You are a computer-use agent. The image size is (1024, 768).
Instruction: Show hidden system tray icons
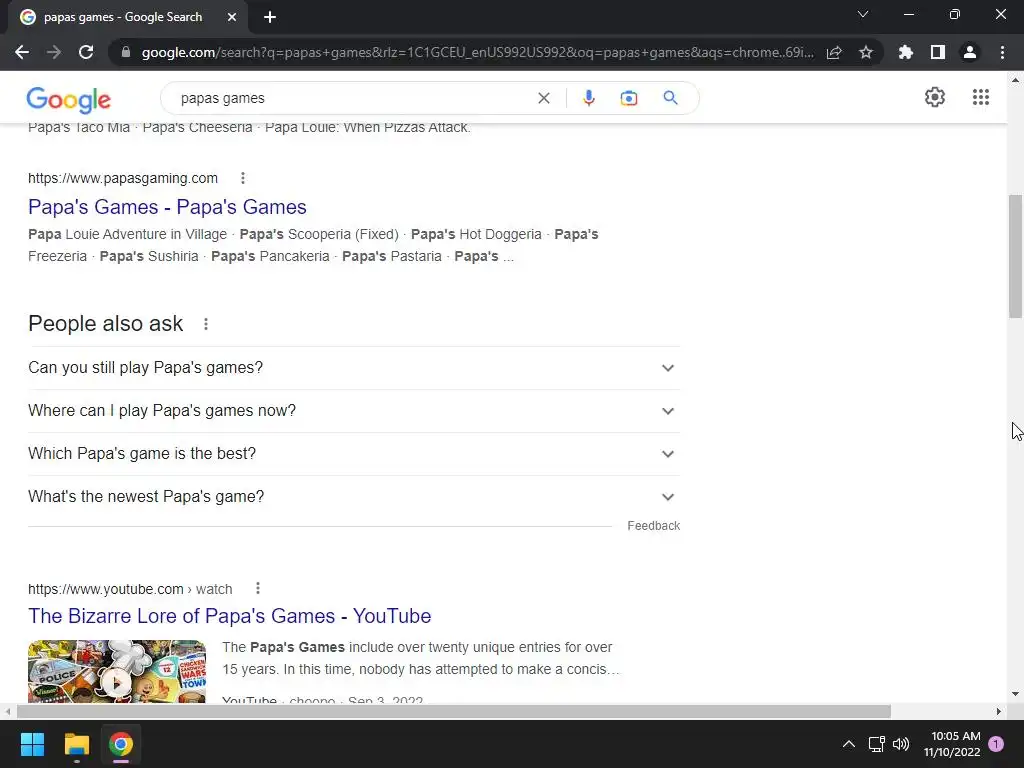(848, 744)
